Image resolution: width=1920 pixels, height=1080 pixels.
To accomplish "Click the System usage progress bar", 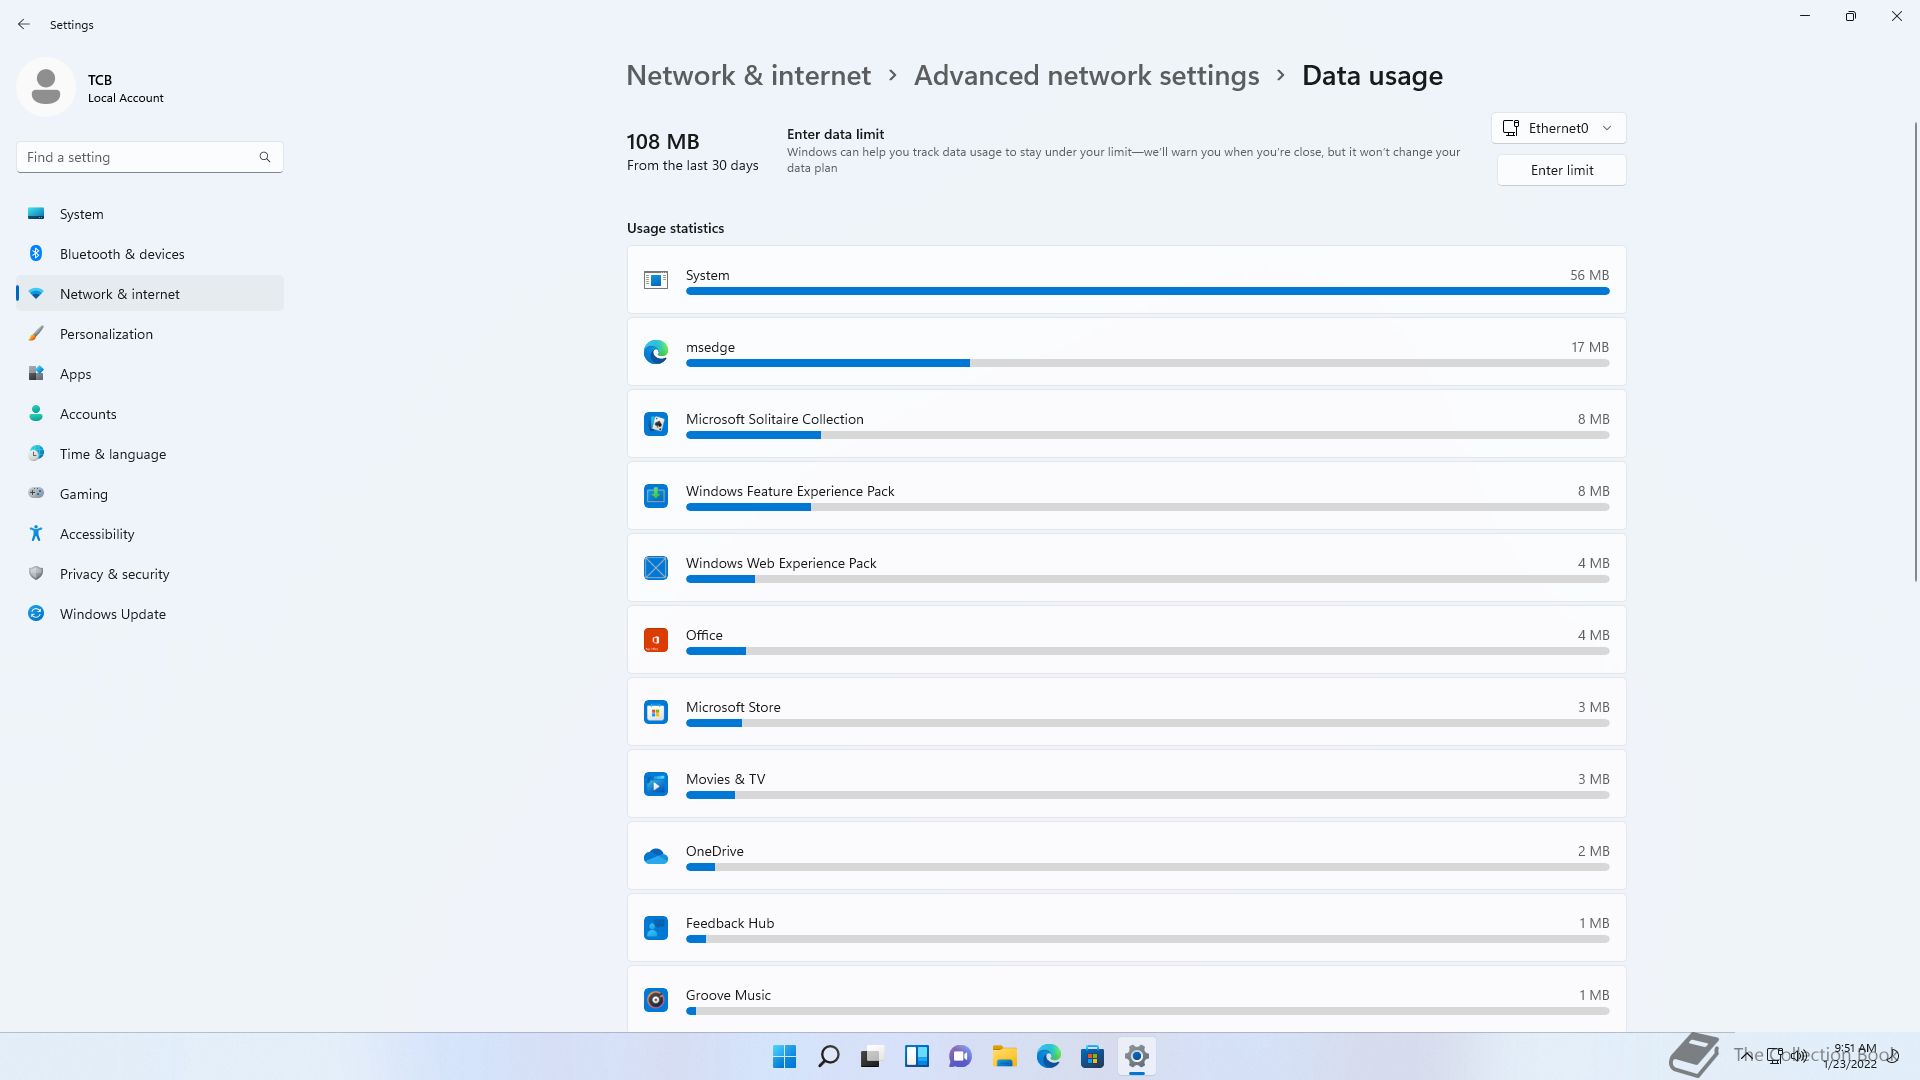I will pos(1147,291).
